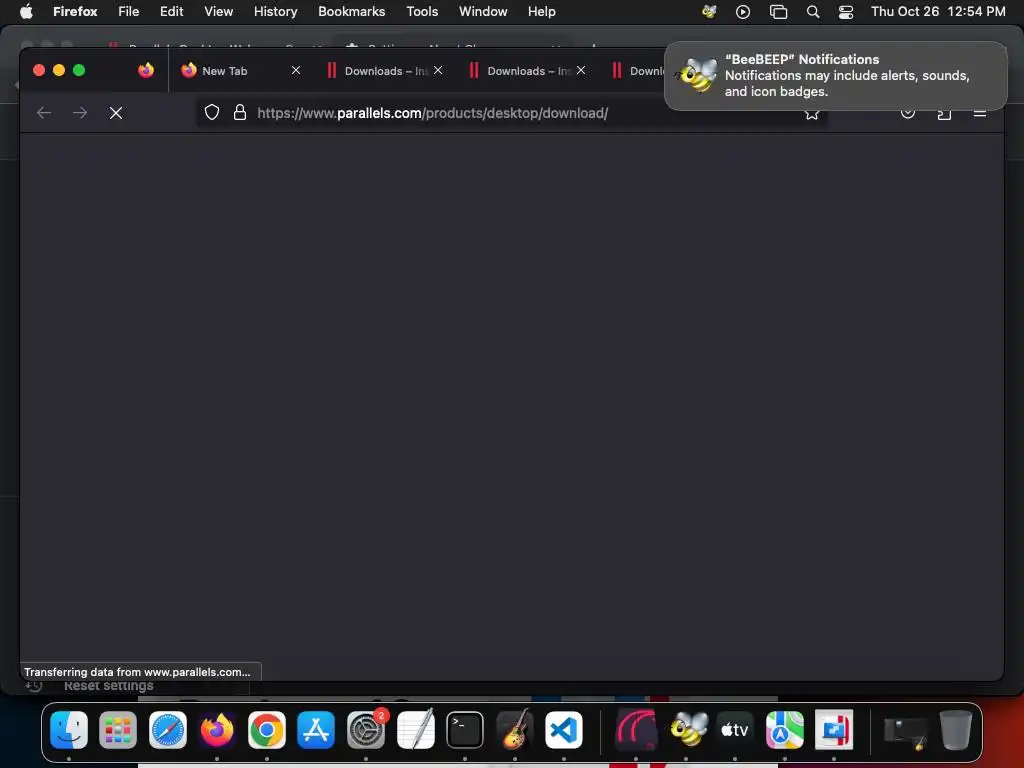Open the Apple menu
1024x768 pixels.
click(26, 11)
